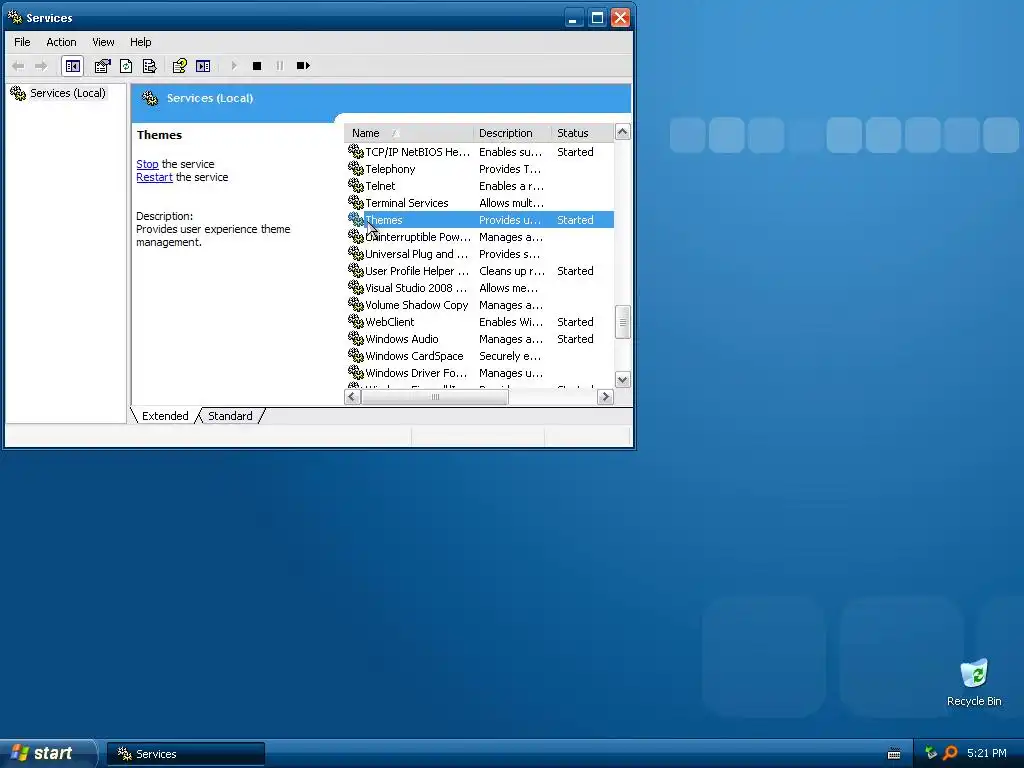Click the vertical scrollbar up arrow
Screen dimensions: 1024x768
[622, 132]
